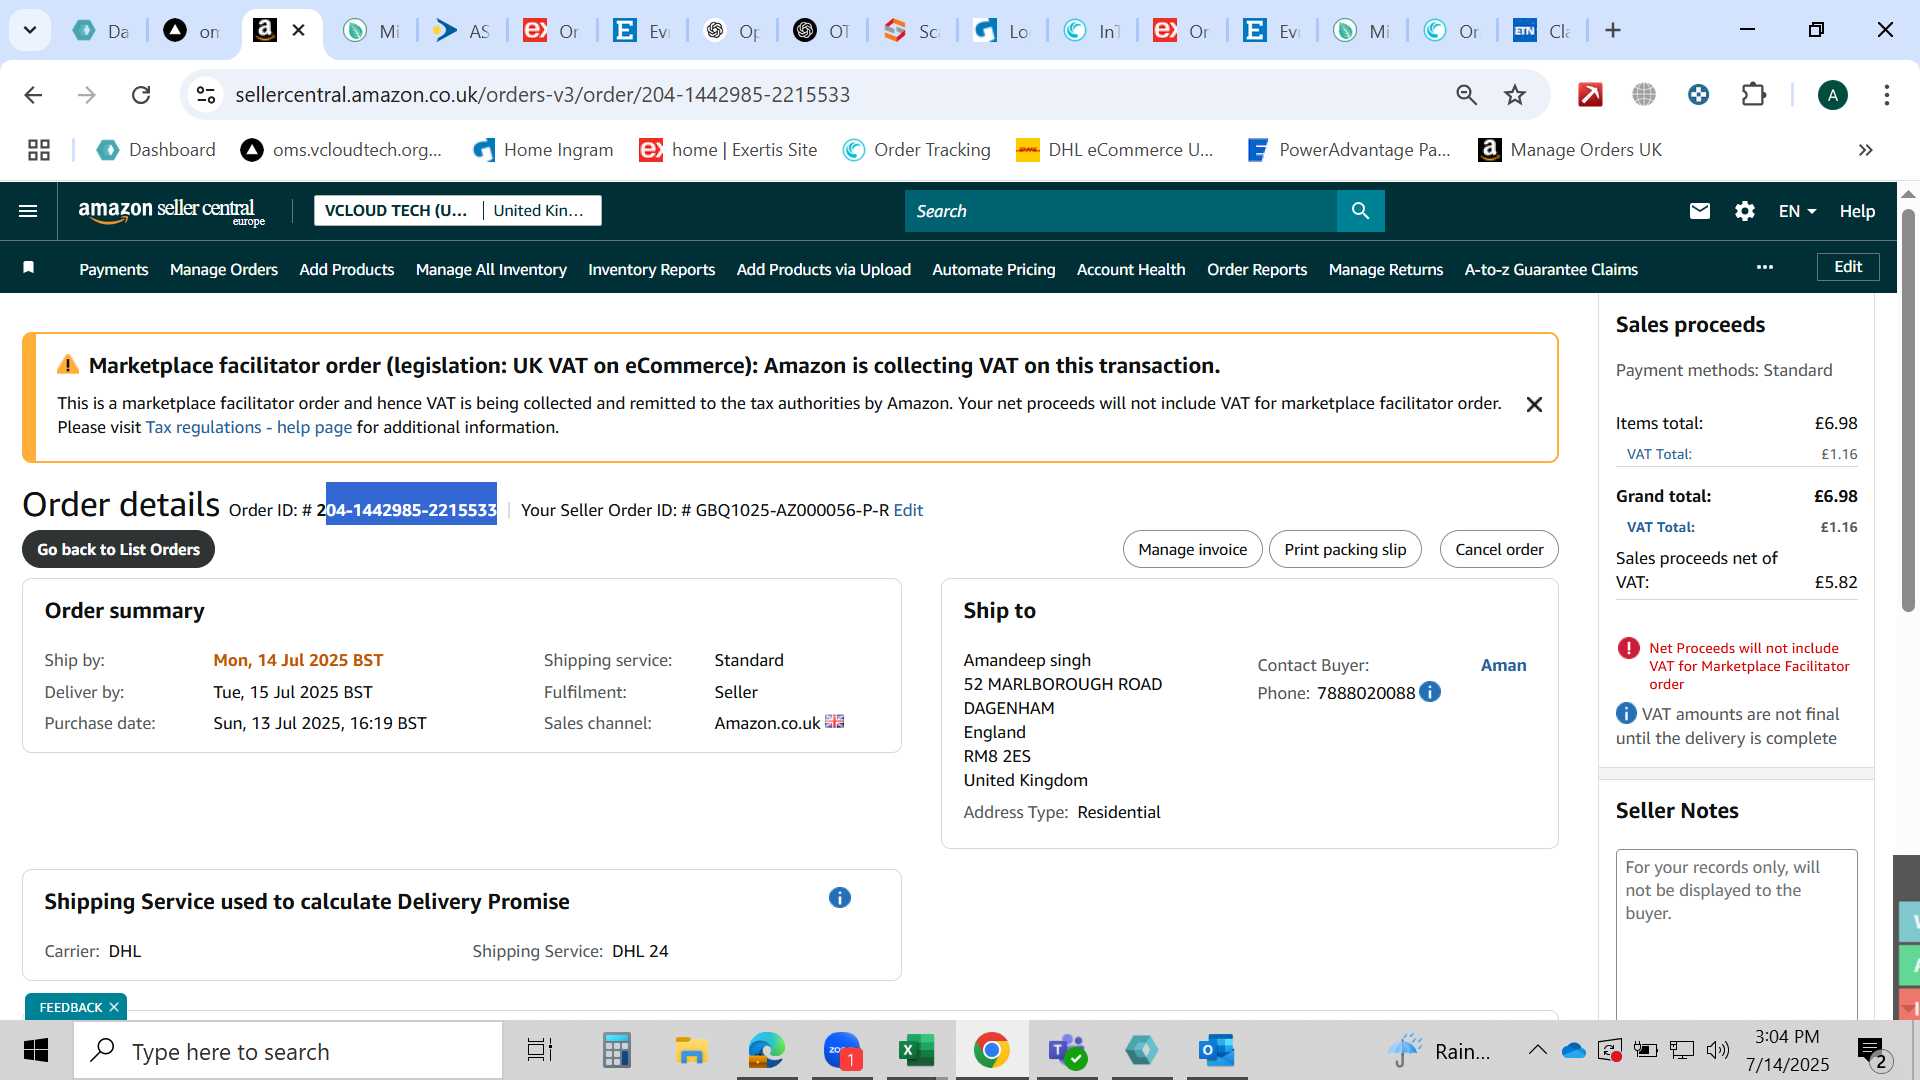Viewport: 1920px width, 1080px height.
Task: Open the VCLOUD TECH account switcher
Action: pos(396,210)
